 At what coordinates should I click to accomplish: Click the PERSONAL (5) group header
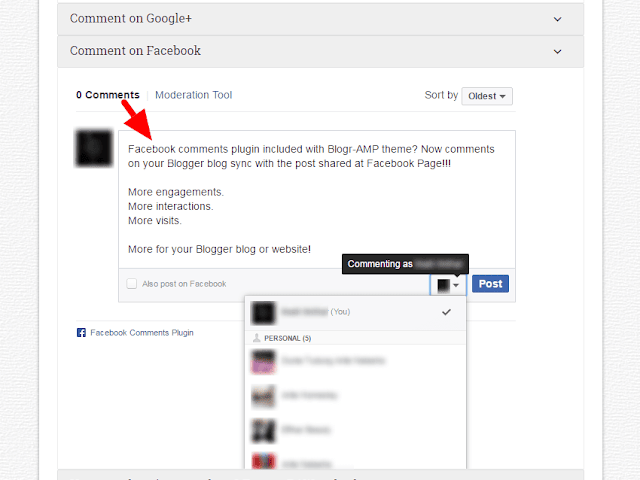coord(355,338)
